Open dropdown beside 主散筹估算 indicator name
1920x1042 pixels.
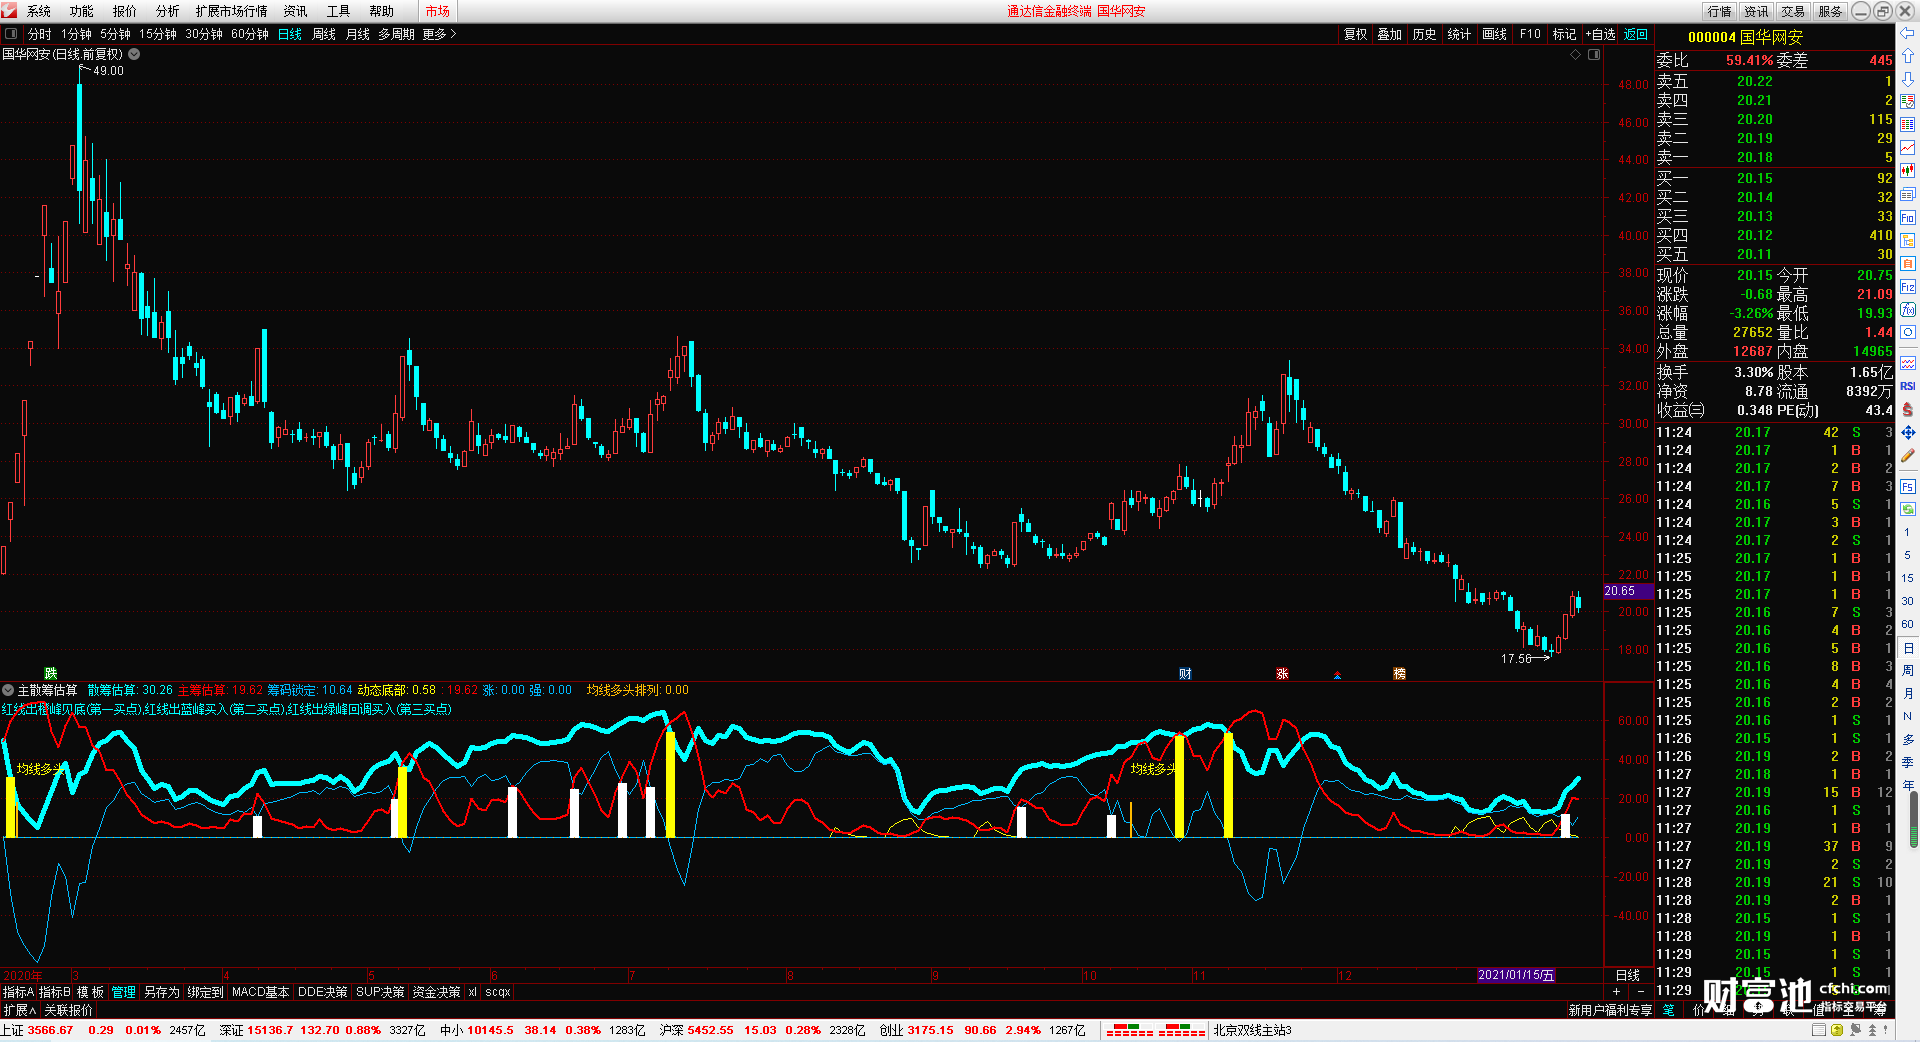pos(8,690)
